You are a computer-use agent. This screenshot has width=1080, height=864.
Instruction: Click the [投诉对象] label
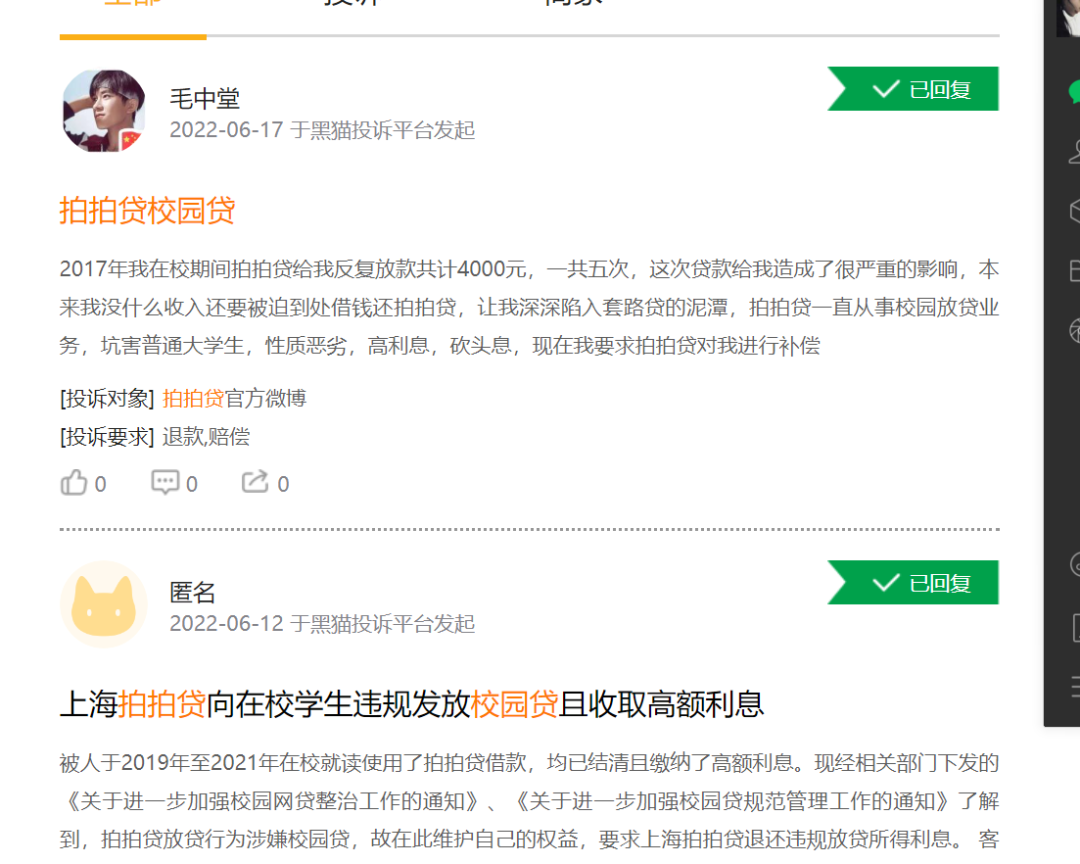[107, 398]
